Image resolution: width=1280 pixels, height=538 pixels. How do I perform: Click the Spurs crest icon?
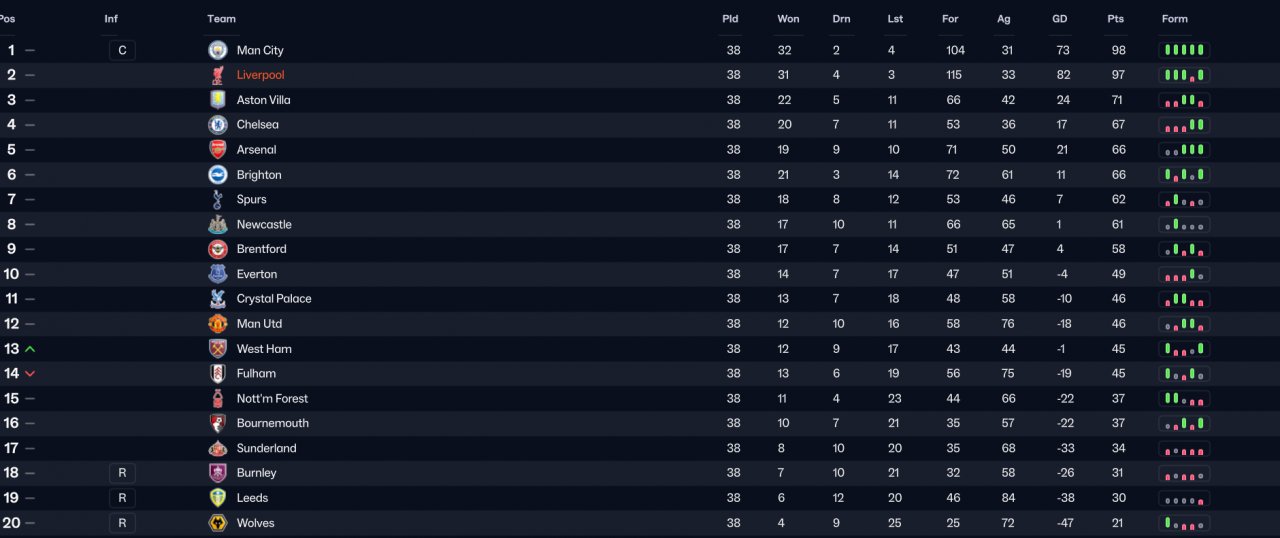[217, 199]
